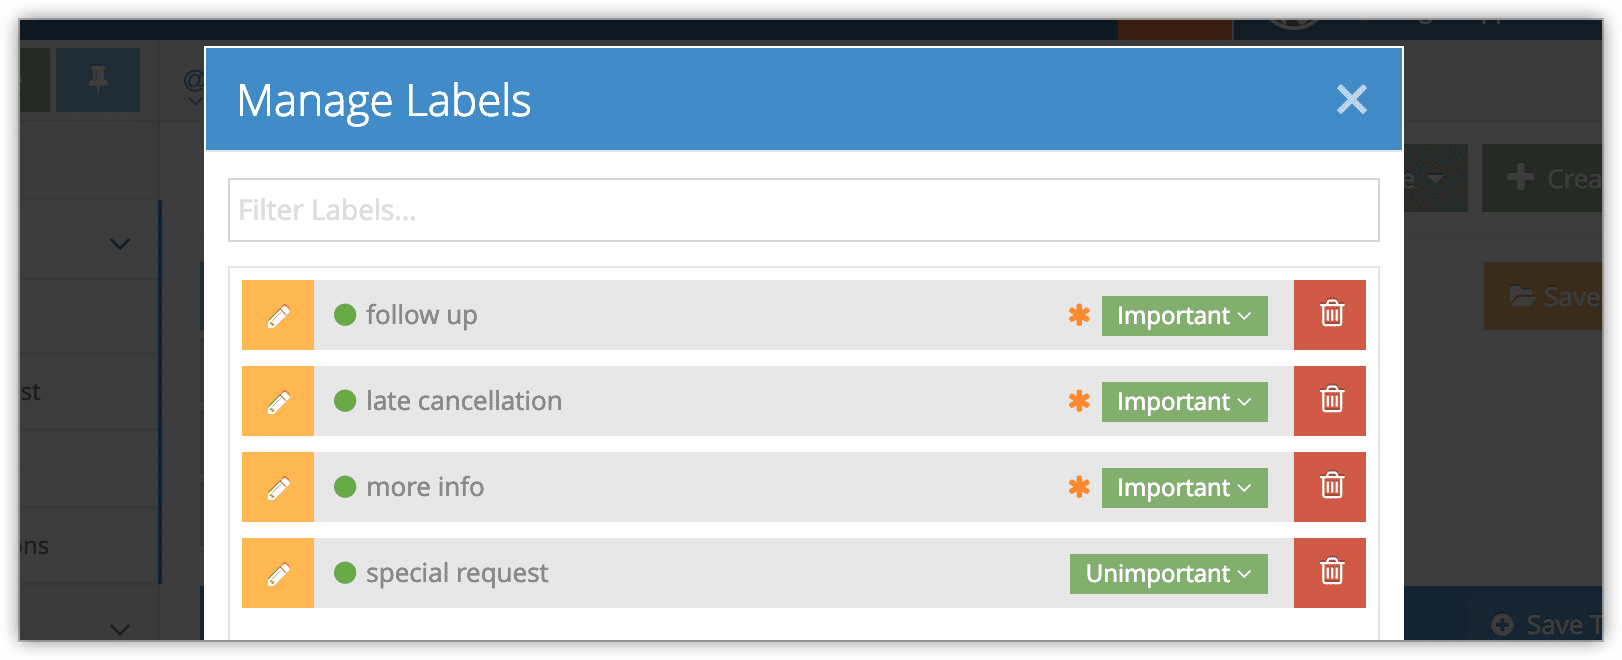Open Important dropdown for late cancellation

[1185, 402]
